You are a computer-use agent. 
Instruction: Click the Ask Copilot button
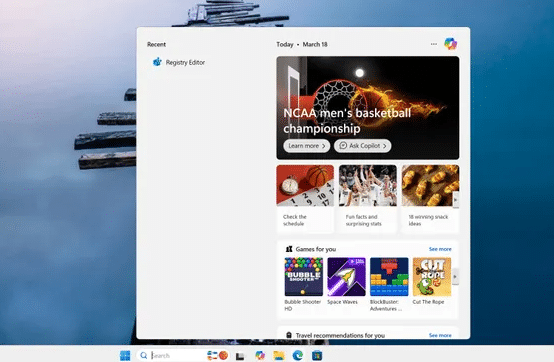coord(363,146)
